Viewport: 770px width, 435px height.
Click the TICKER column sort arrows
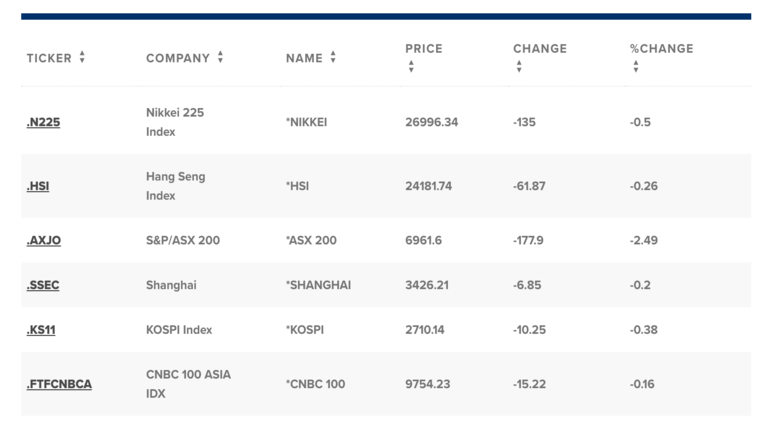82,58
